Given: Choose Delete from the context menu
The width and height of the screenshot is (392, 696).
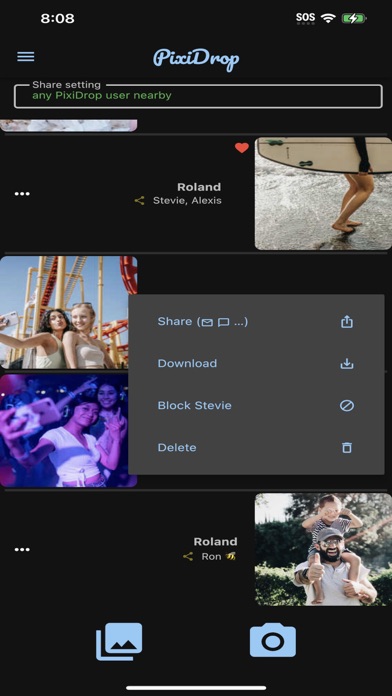Looking at the screenshot, I should pos(256,447).
